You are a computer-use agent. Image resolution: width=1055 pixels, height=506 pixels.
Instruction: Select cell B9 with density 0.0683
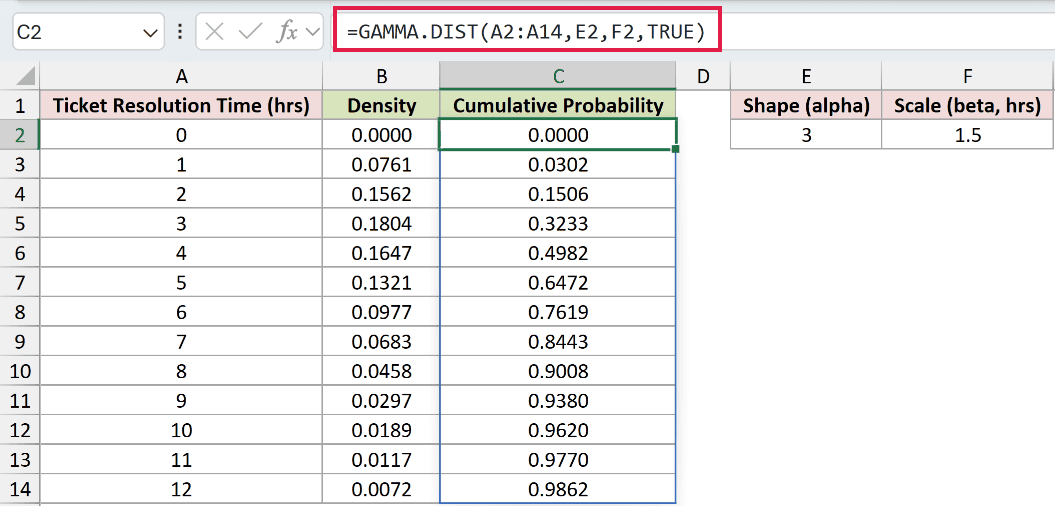click(x=381, y=342)
